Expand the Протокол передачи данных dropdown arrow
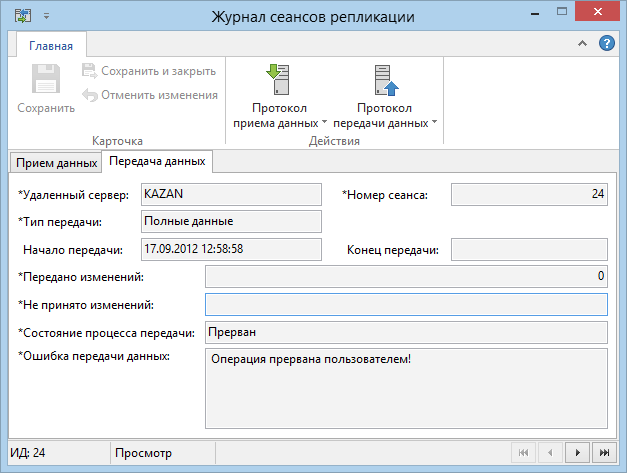This screenshot has width=627, height=473. pos(435,121)
